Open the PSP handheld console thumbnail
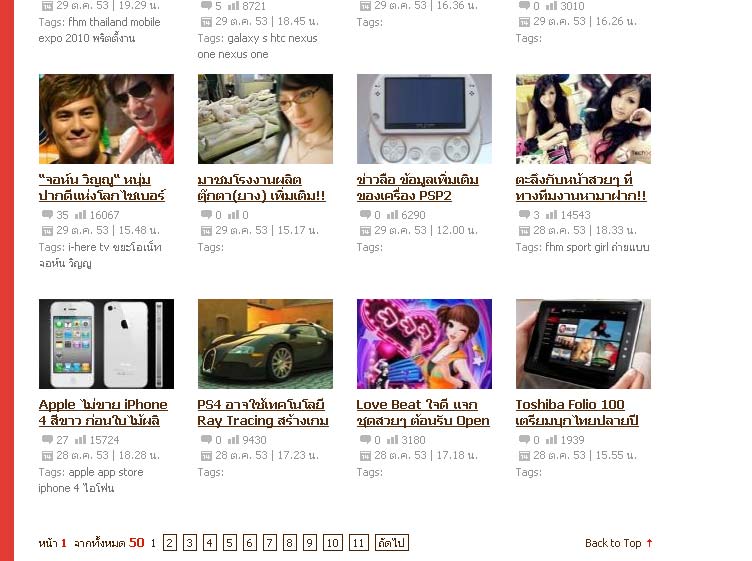Screen dimensions: 752x561 [x=424, y=118]
